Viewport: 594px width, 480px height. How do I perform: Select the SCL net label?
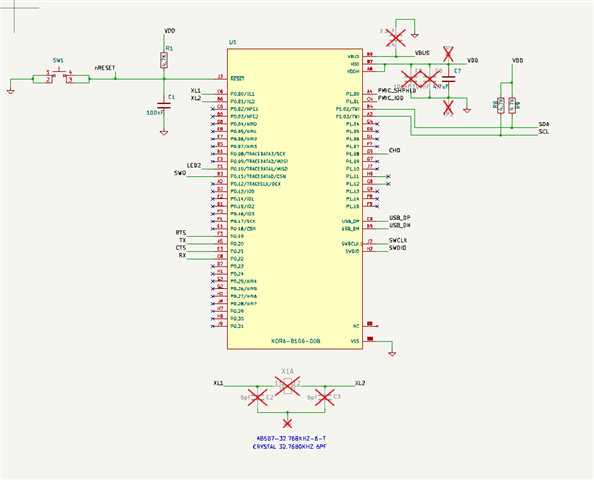[544, 132]
